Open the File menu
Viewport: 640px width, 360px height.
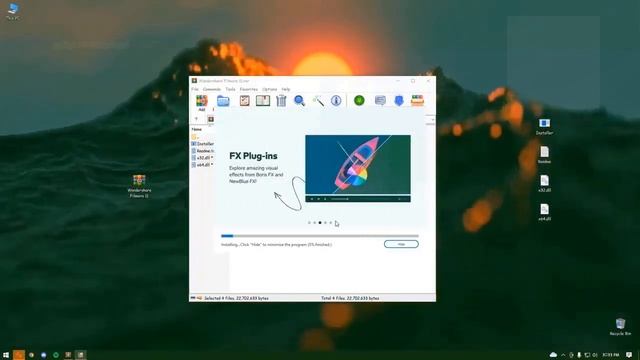click(x=195, y=89)
